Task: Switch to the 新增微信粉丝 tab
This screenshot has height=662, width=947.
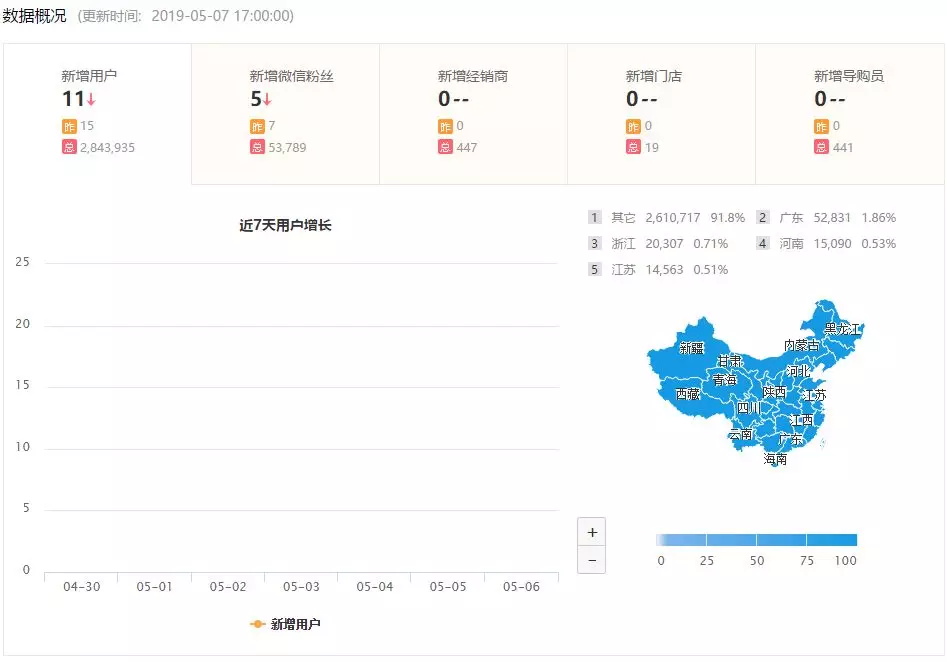Action: click(286, 114)
